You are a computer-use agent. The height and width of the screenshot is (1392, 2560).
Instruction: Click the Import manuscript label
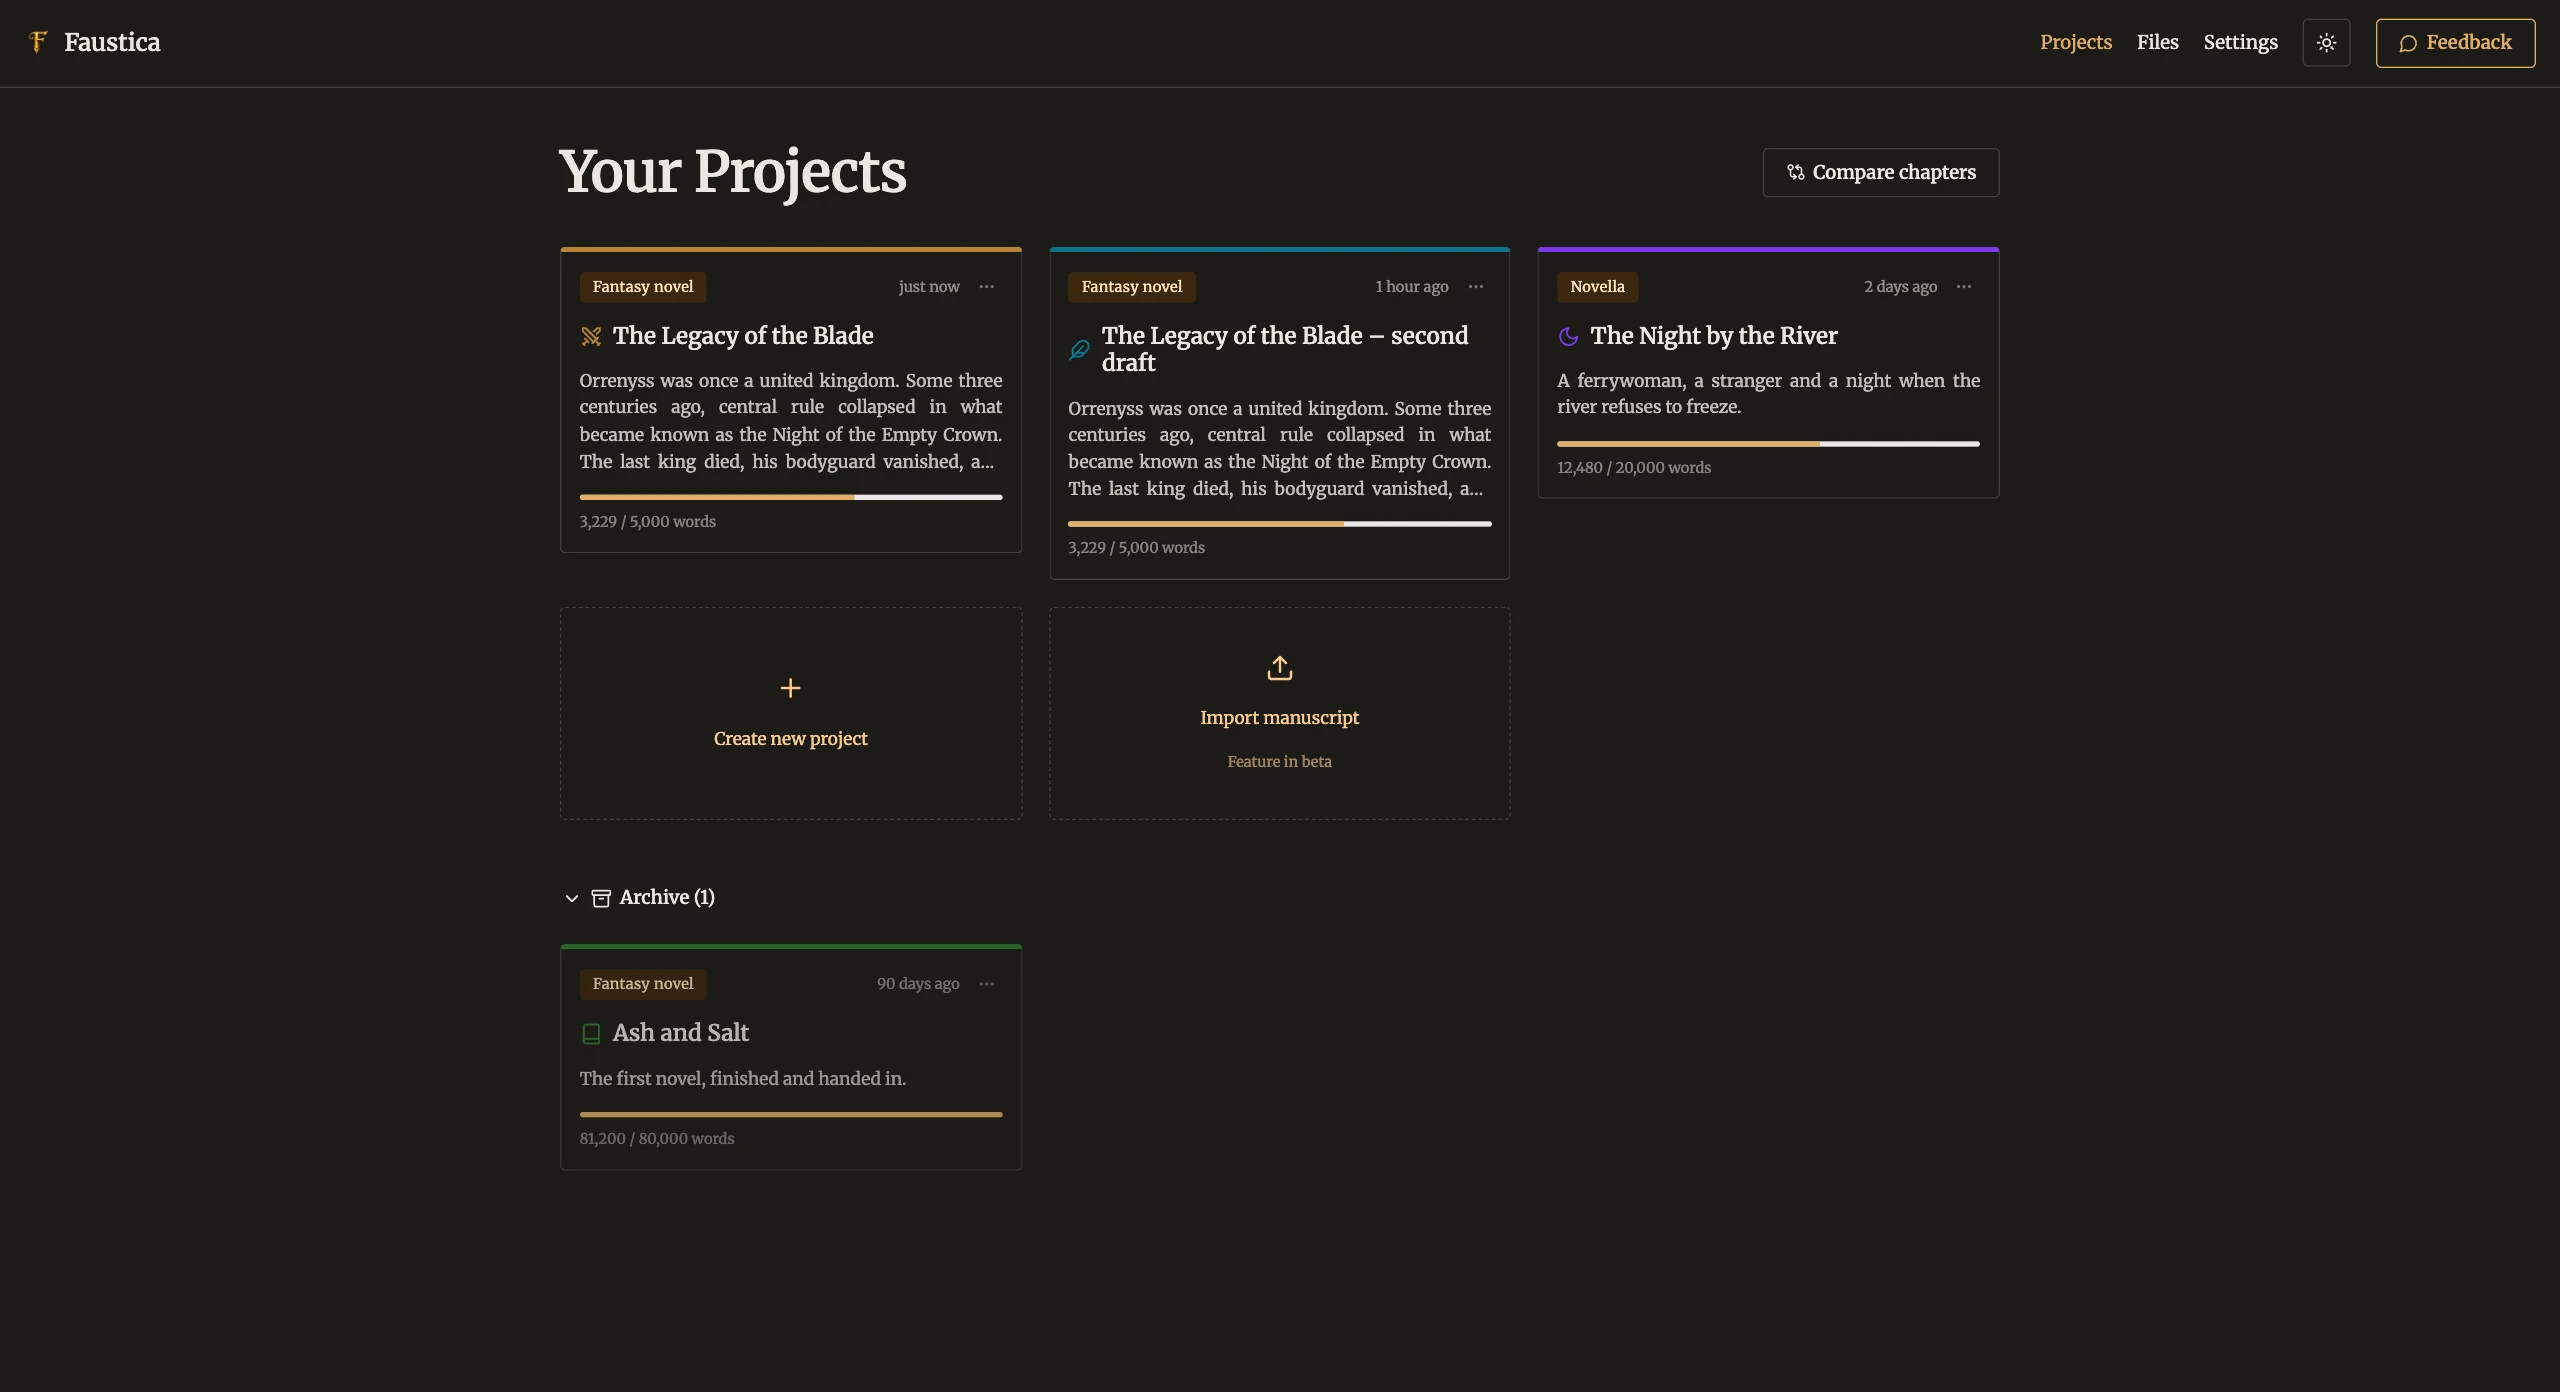coord(1279,718)
